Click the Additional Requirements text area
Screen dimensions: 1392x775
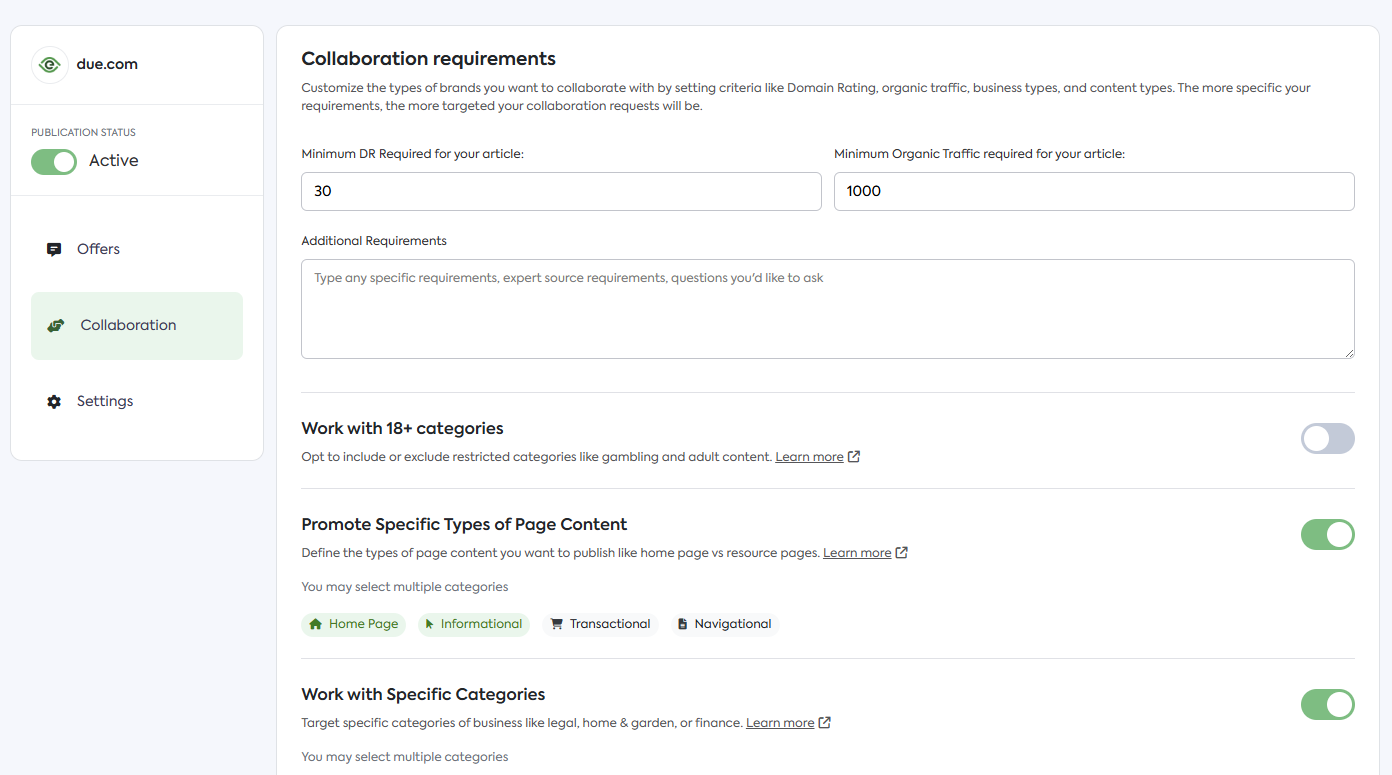pyautogui.click(x=827, y=309)
